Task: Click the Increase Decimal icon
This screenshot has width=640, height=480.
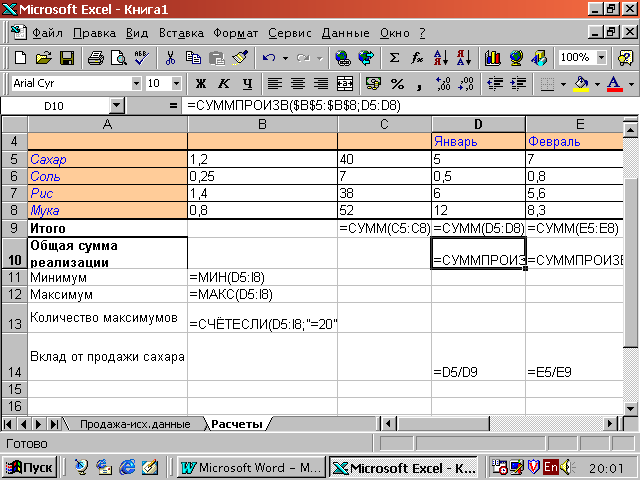Action: tap(442, 84)
